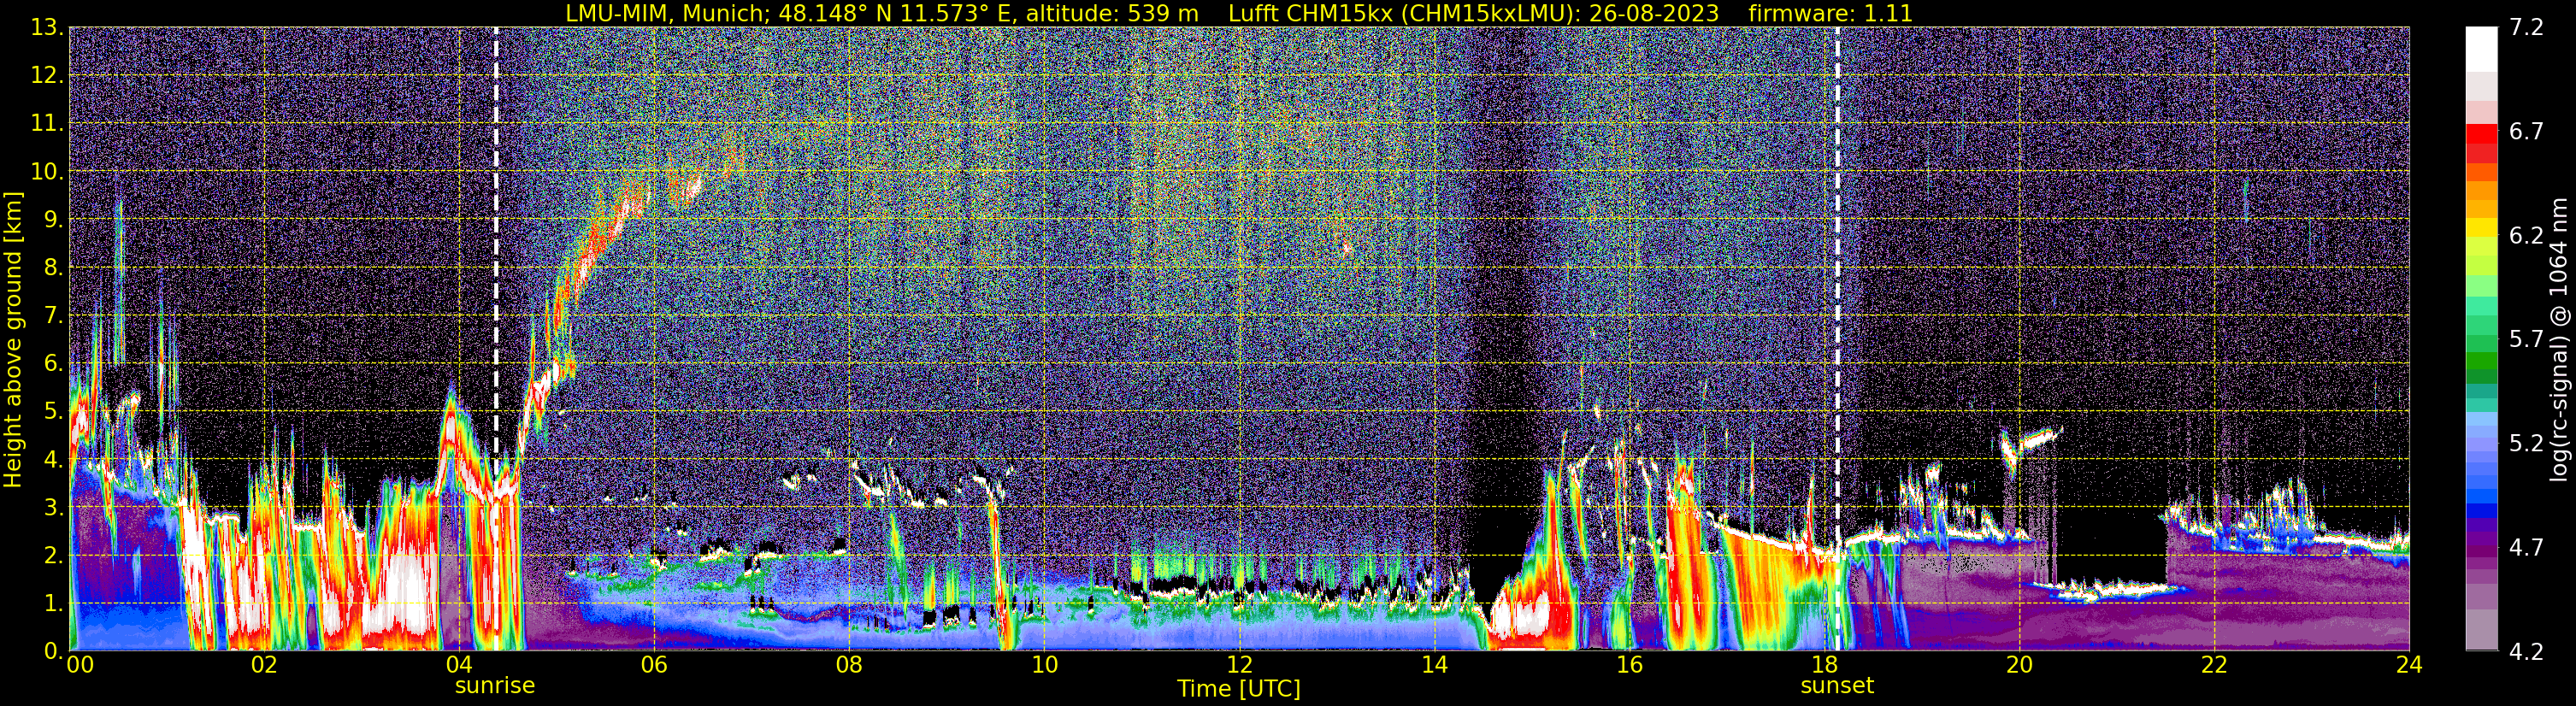Viewport: 2576px width, 706px height.
Task: Click colorbar scale value '6.2'
Action: pyautogui.click(x=2526, y=235)
